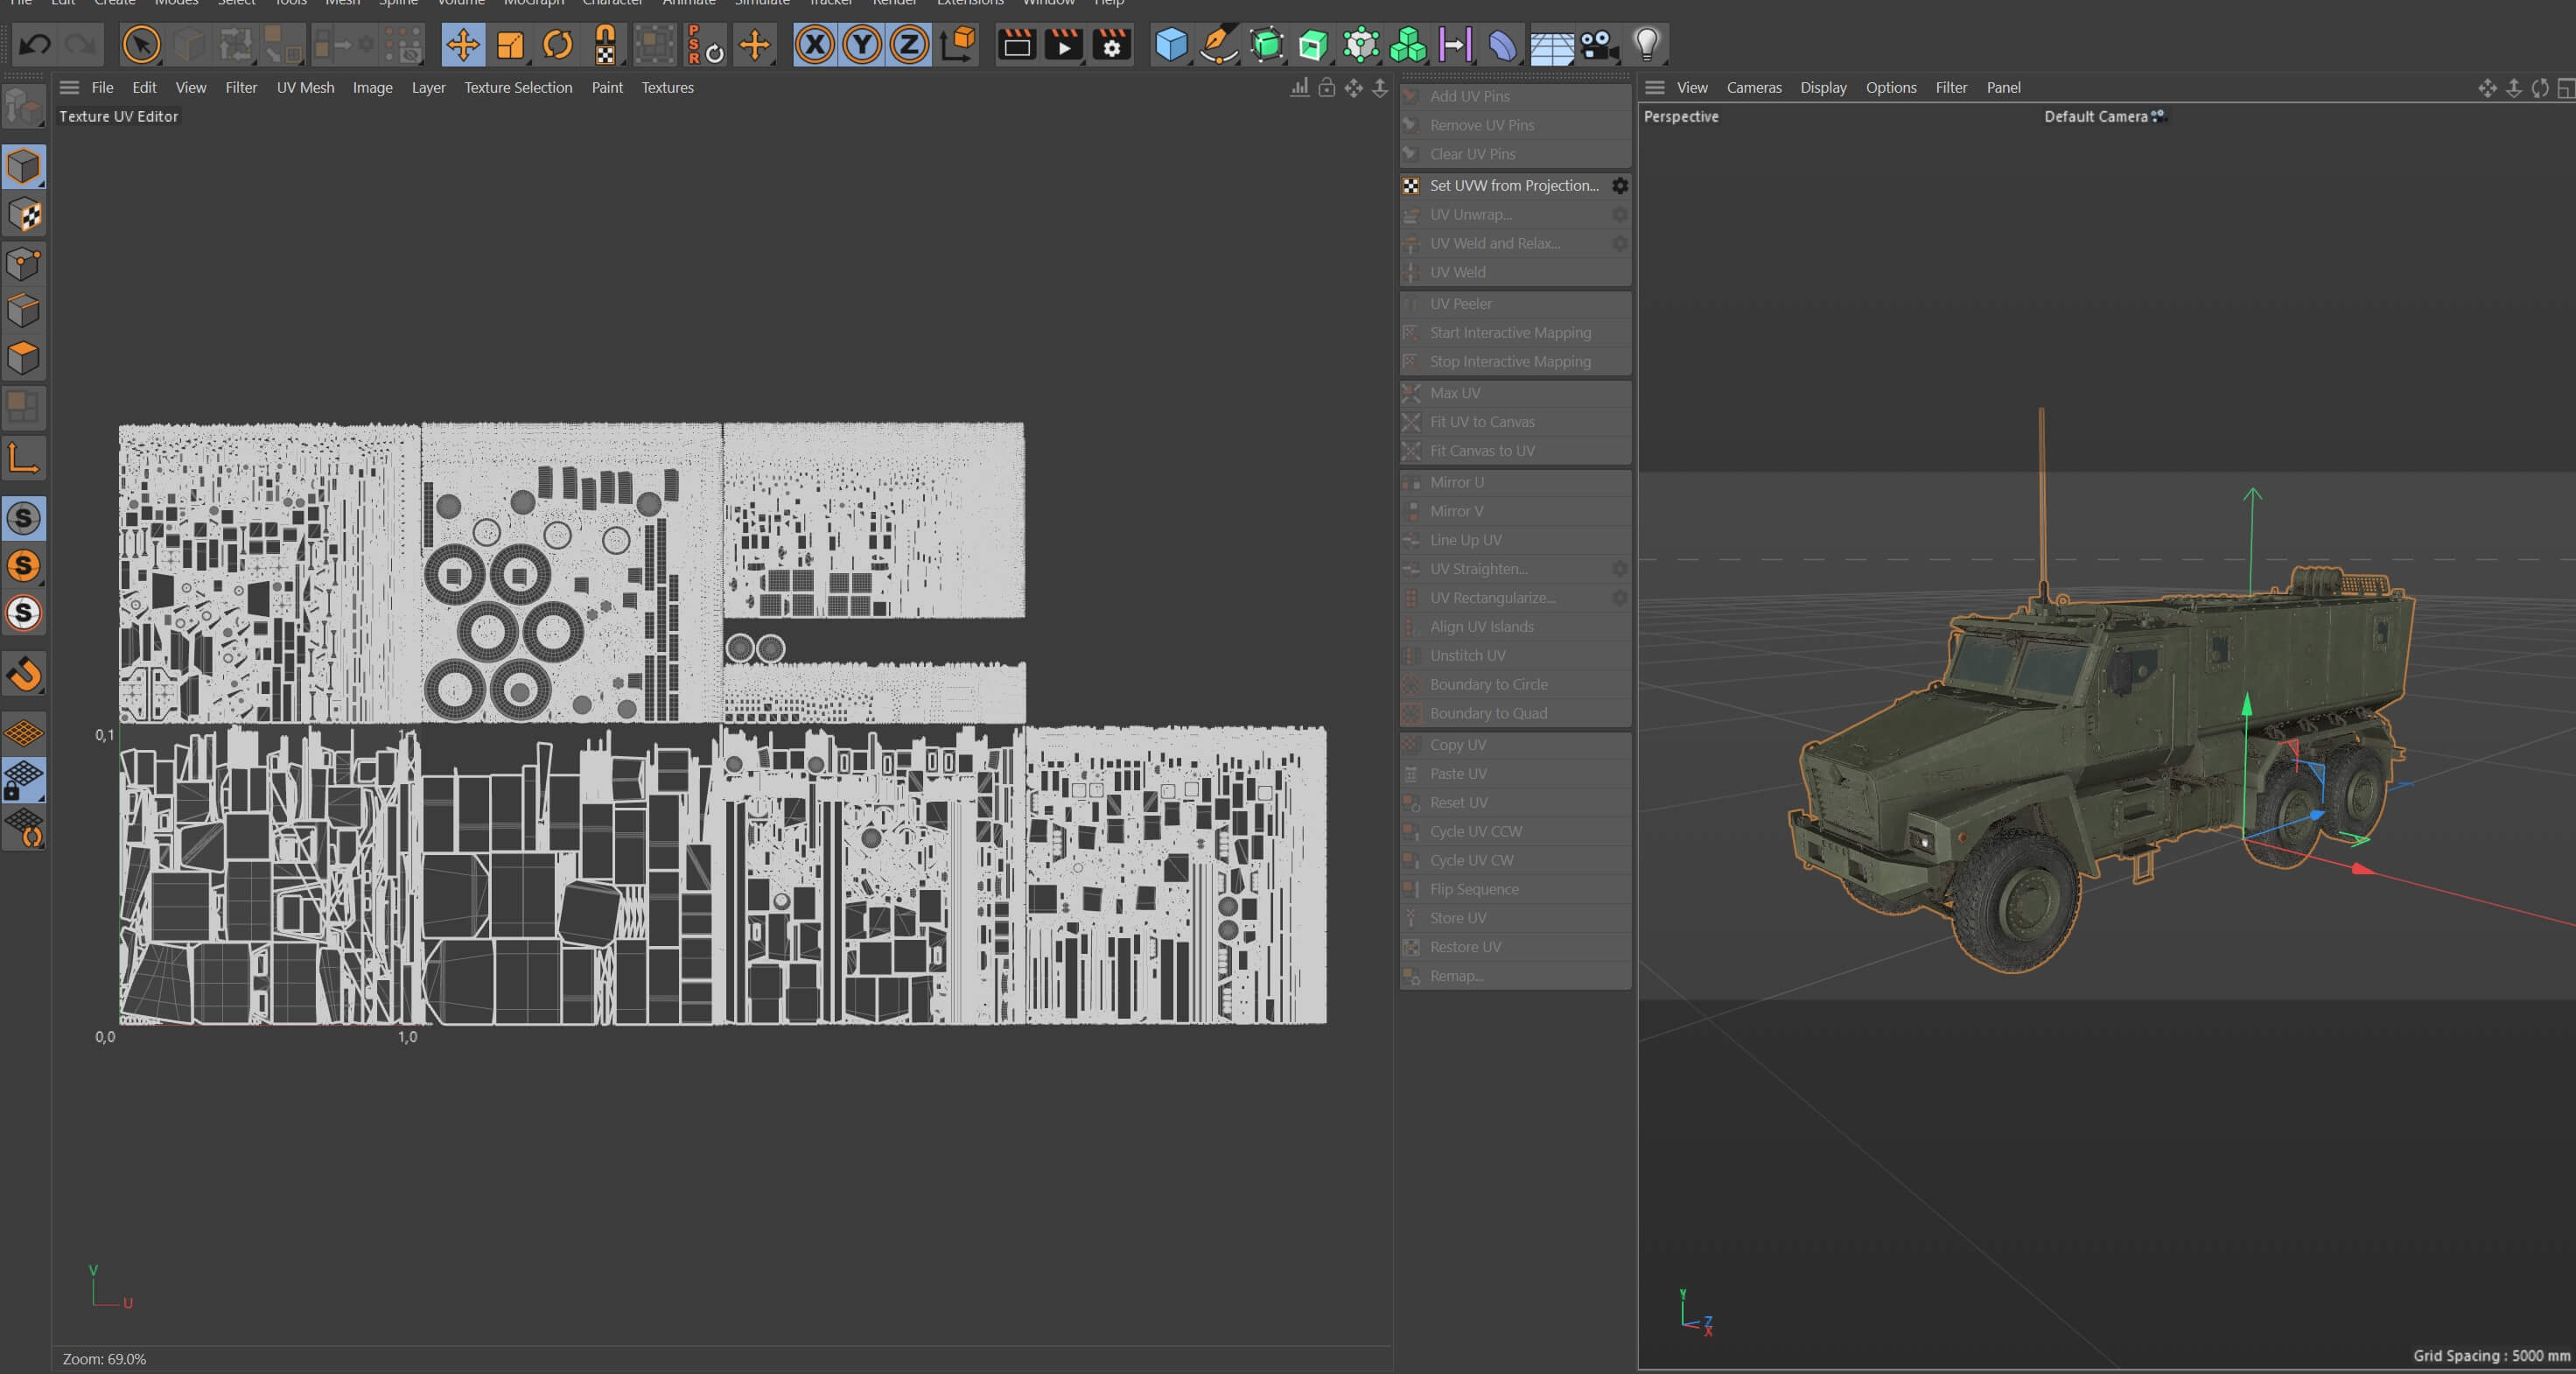Image resolution: width=2576 pixels, height=1374 pixels.
Task: Click the Render View clapperboard icon
Action: 1017,45
